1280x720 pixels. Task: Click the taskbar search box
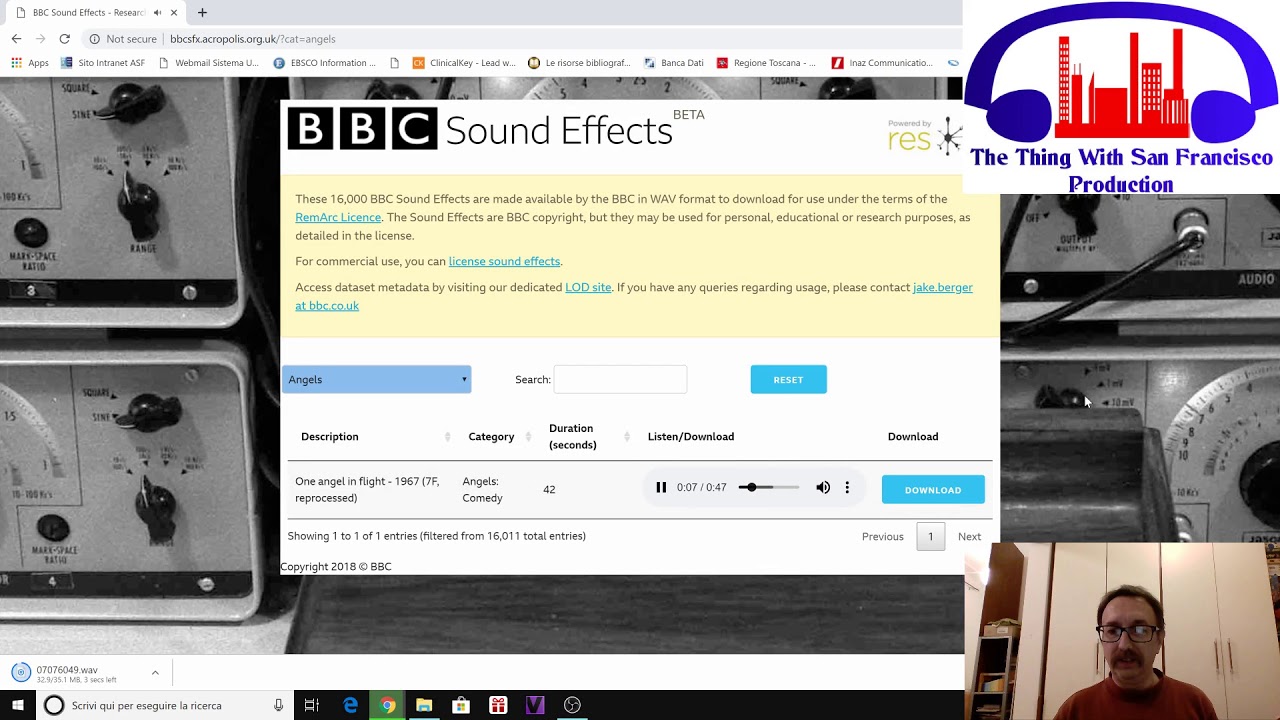click(165, 705)
